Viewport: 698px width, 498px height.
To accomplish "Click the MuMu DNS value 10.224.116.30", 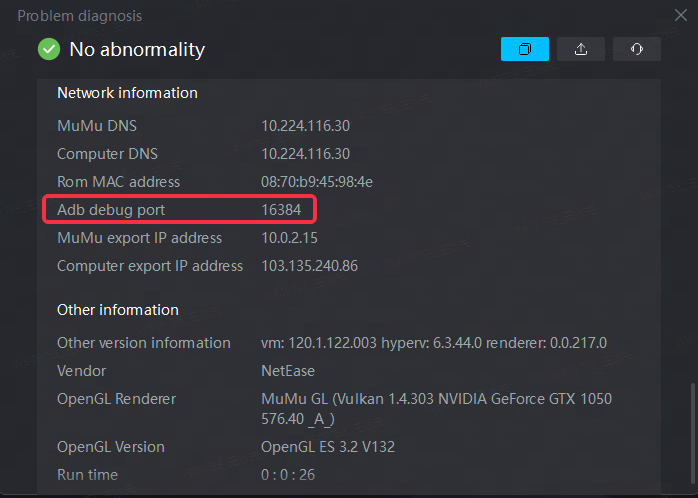I will [x=305, y=126].
